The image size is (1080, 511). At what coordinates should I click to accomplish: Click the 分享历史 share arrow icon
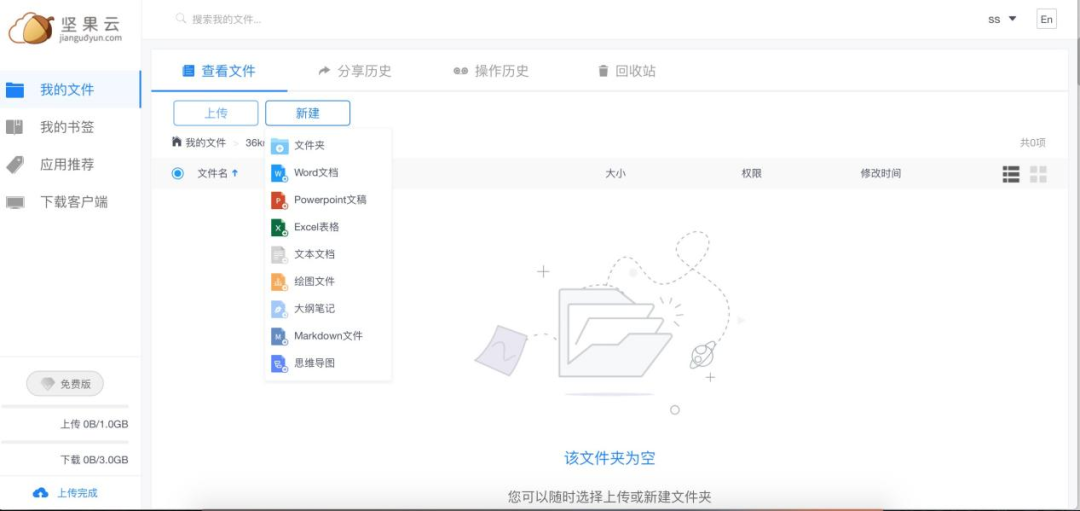click(324, 71)
